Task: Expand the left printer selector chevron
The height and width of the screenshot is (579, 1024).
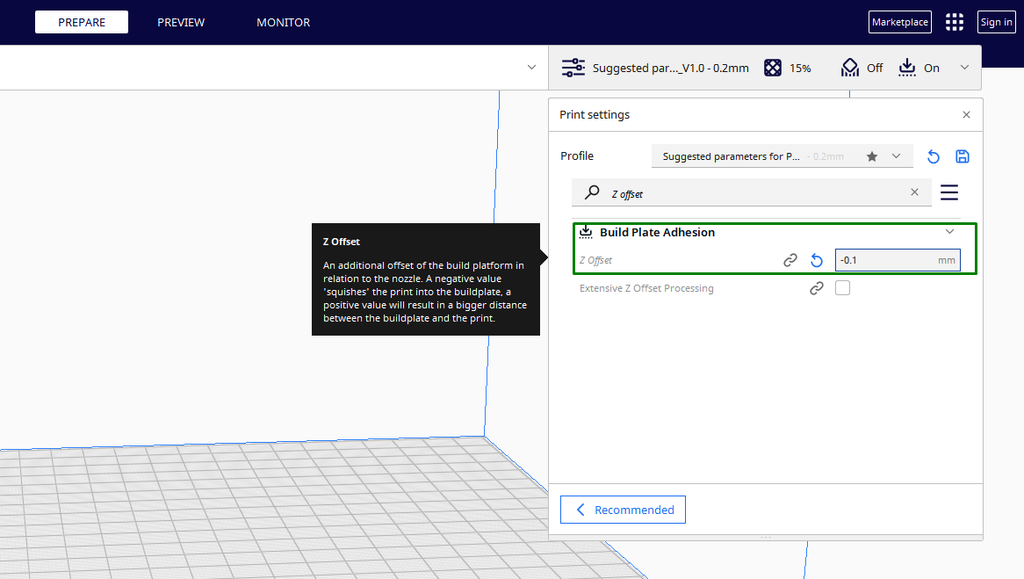Action: point(532,67)
